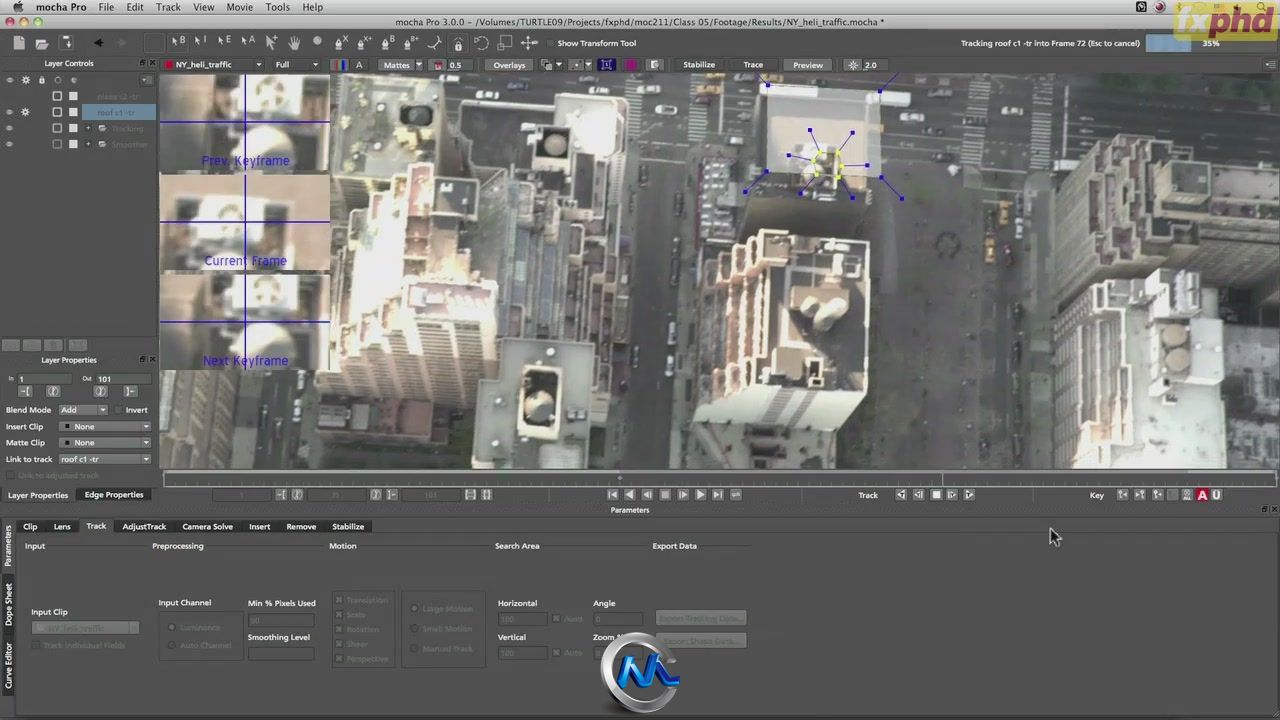Click the Stabilize button
Viewport: 1280px width, 720px height.
coord(699,65)
